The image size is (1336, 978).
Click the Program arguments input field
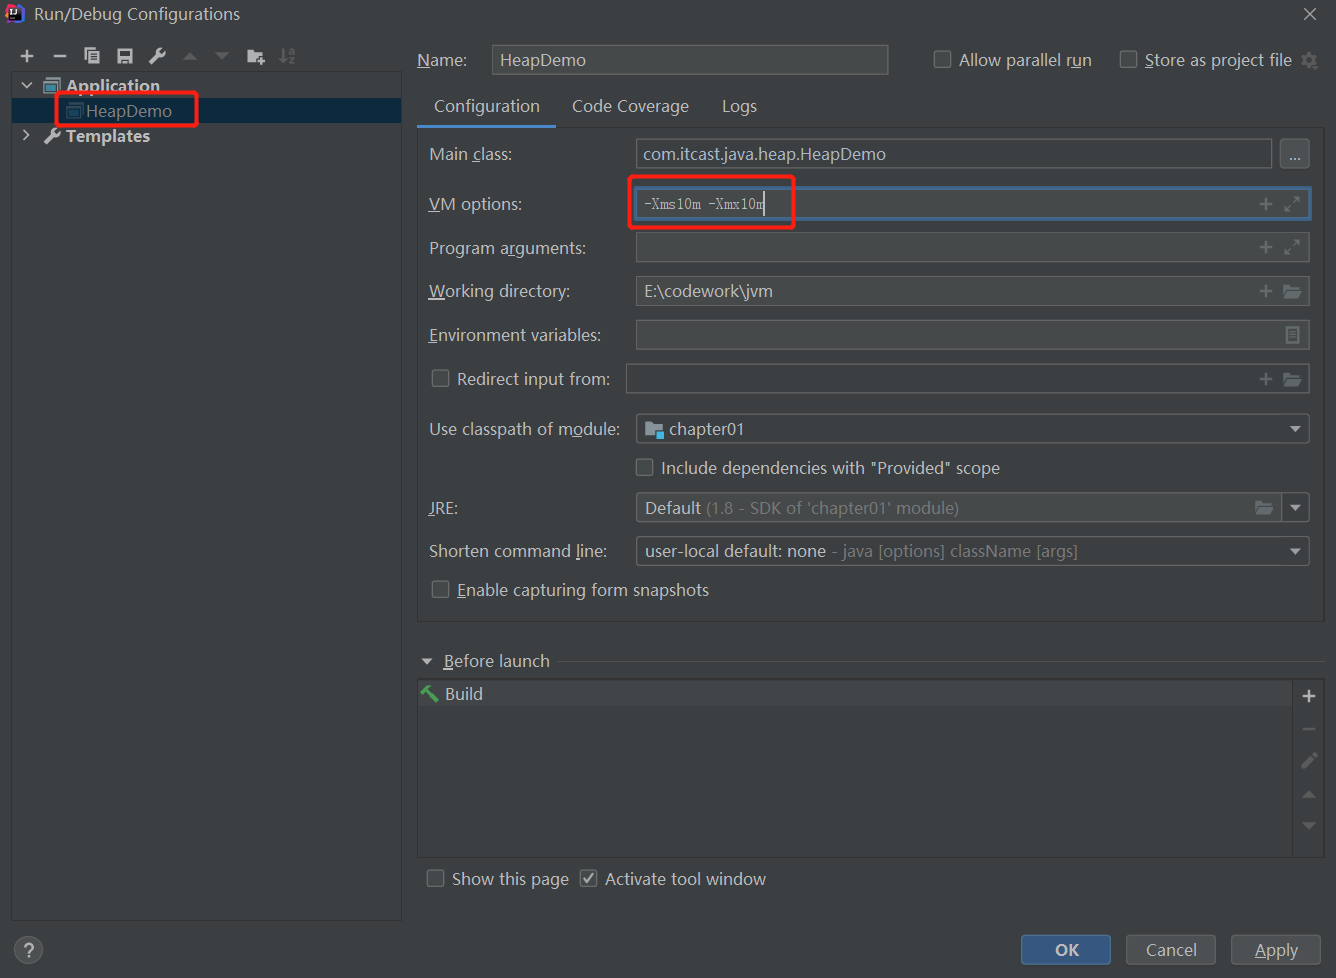coord(940,248)
